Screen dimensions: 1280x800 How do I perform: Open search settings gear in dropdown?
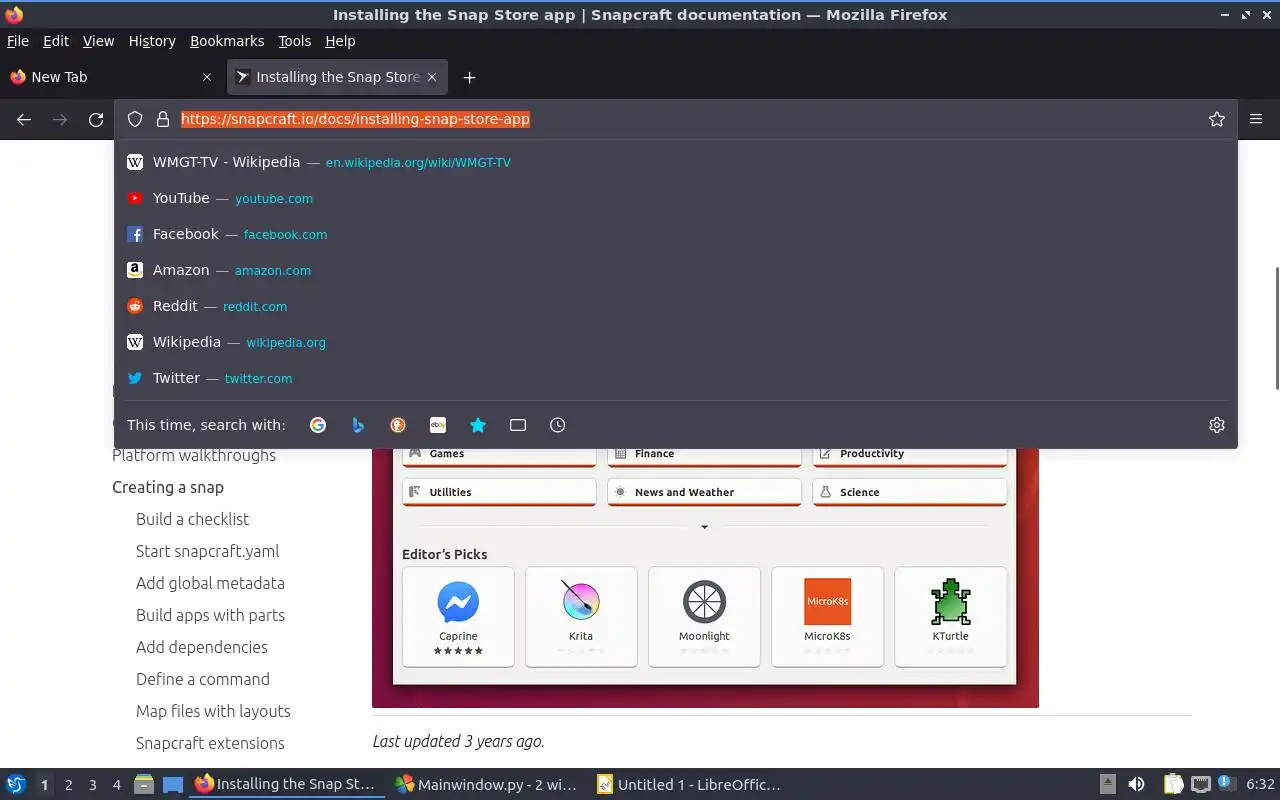1217,425
